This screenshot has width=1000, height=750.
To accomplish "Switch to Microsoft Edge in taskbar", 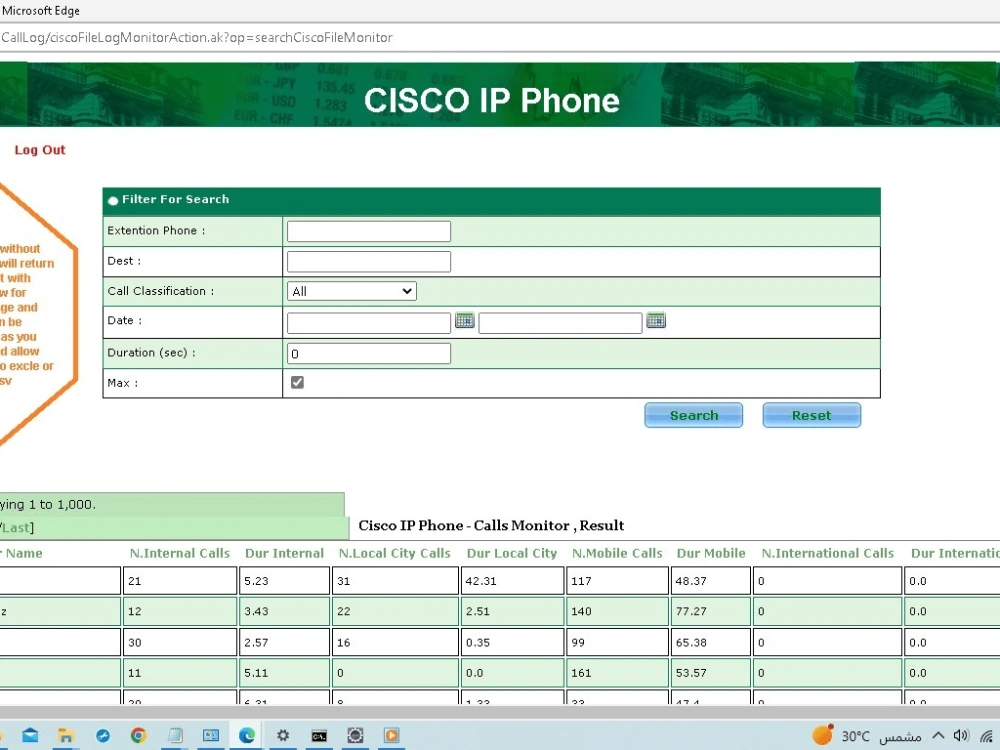I will tap(247, 735).
